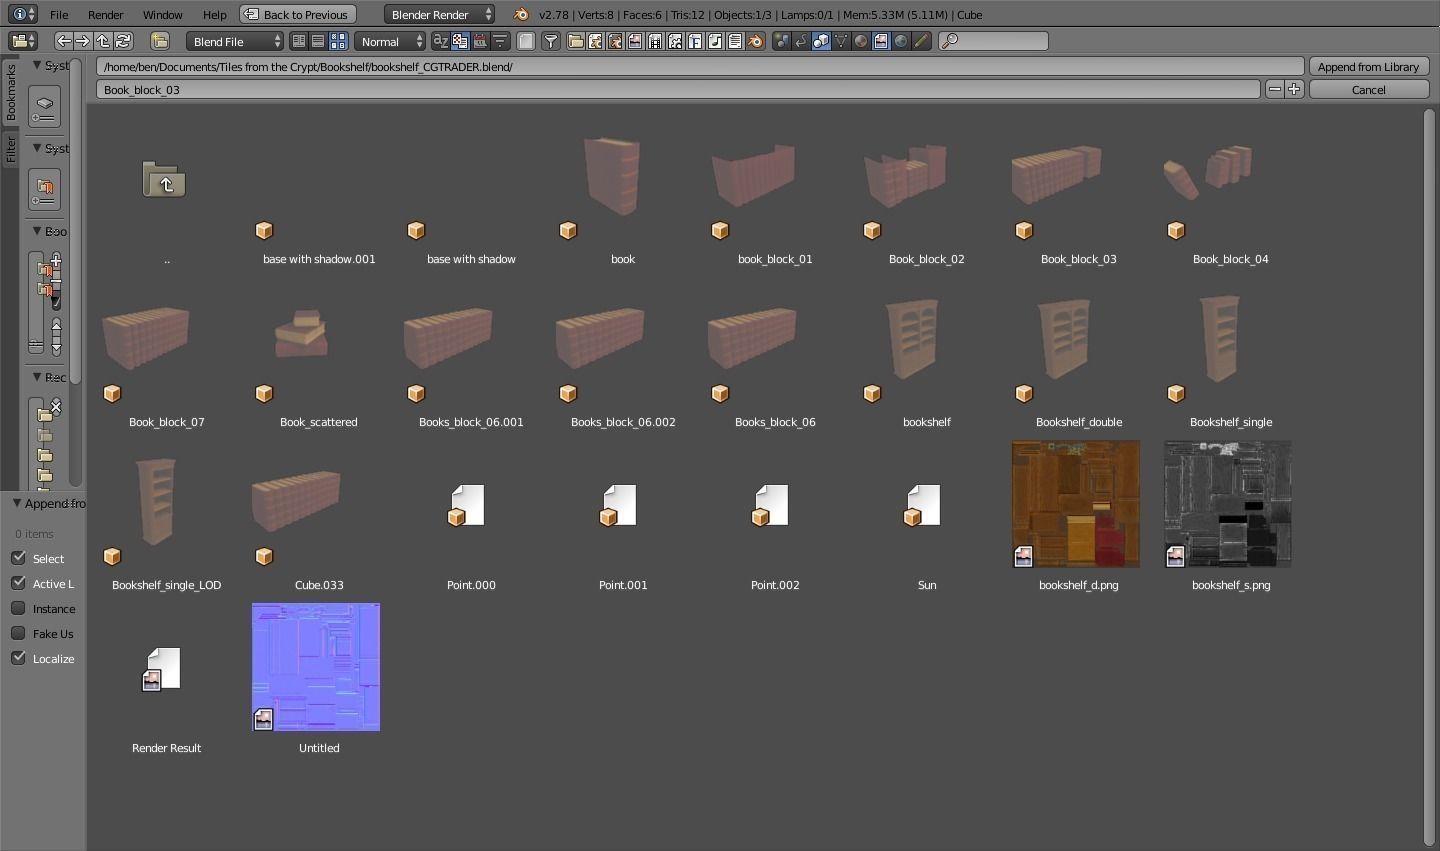The width and height of the screenshot is (1440, 851).
Task: Toggle show hidden files icon
Action: 525,41
